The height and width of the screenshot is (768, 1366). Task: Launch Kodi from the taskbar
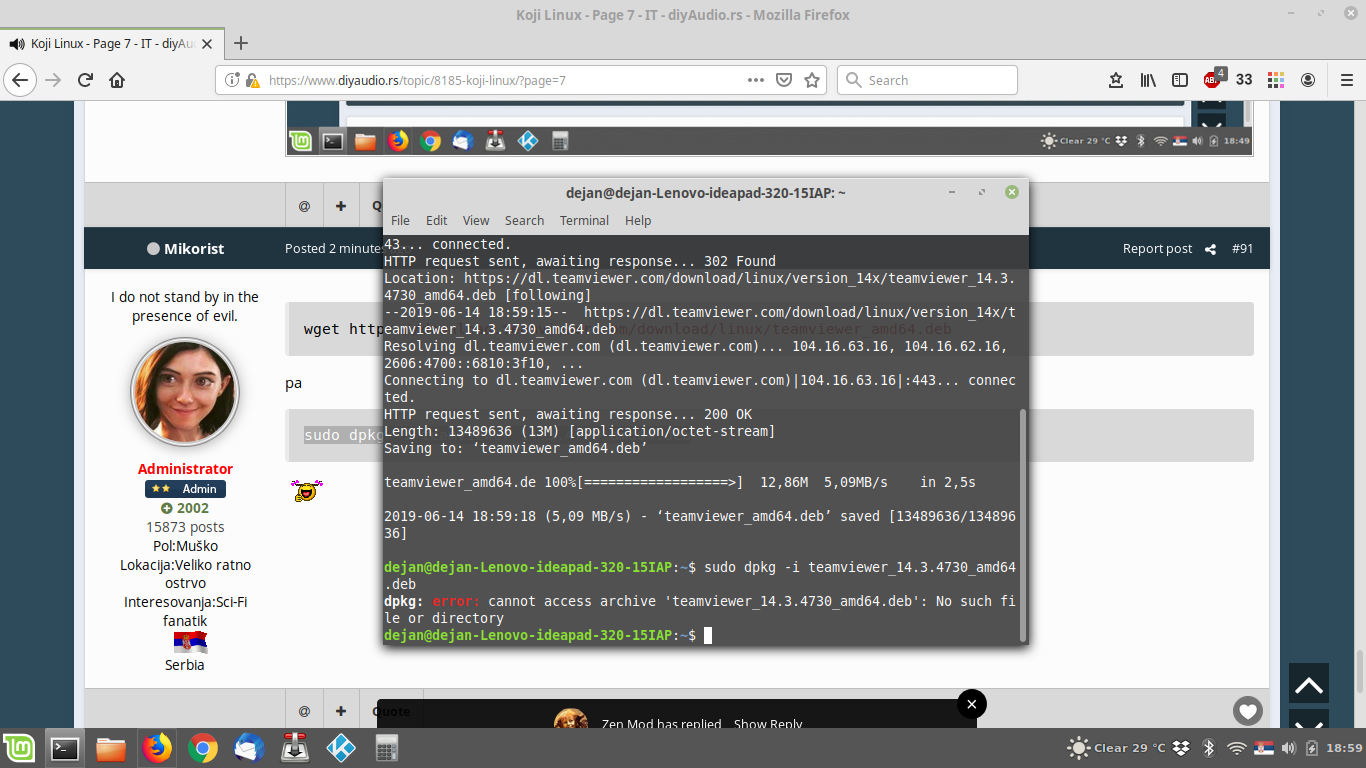[341, 748]
